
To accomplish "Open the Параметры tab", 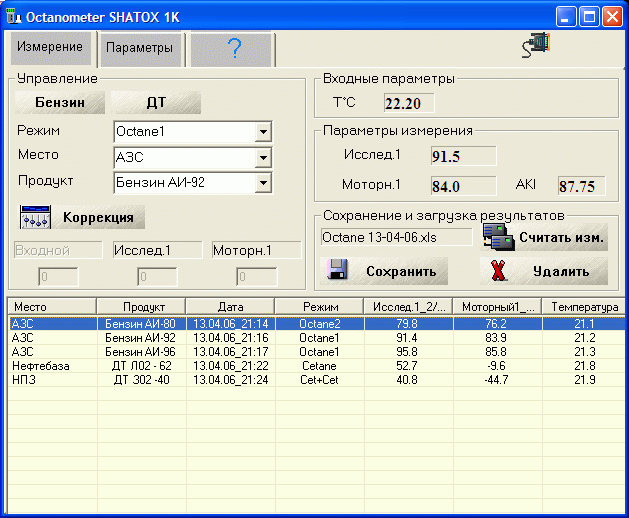I will click(140, 49).
